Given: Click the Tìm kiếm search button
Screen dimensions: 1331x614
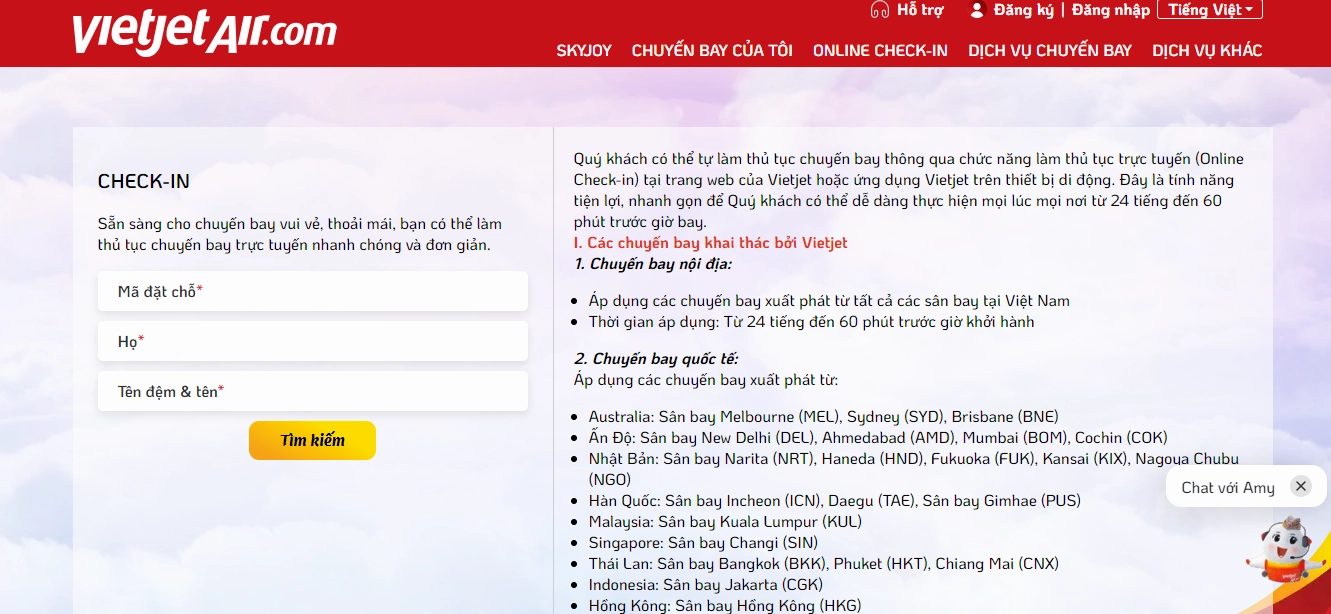Looking at the screenshot, I should click(312, 440).
